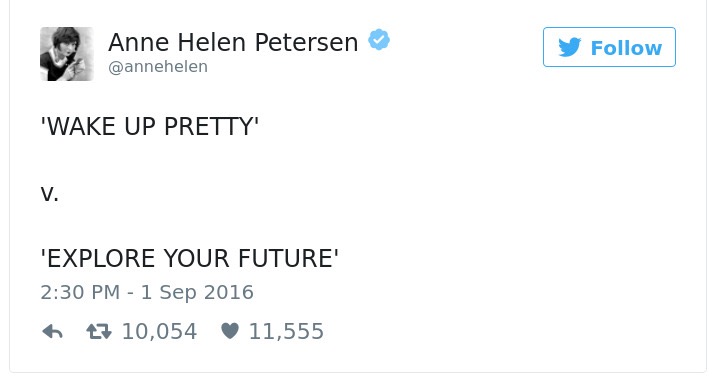Click the word 'Petersen' in the display name
715x380 pixels.
pos(306,42)
